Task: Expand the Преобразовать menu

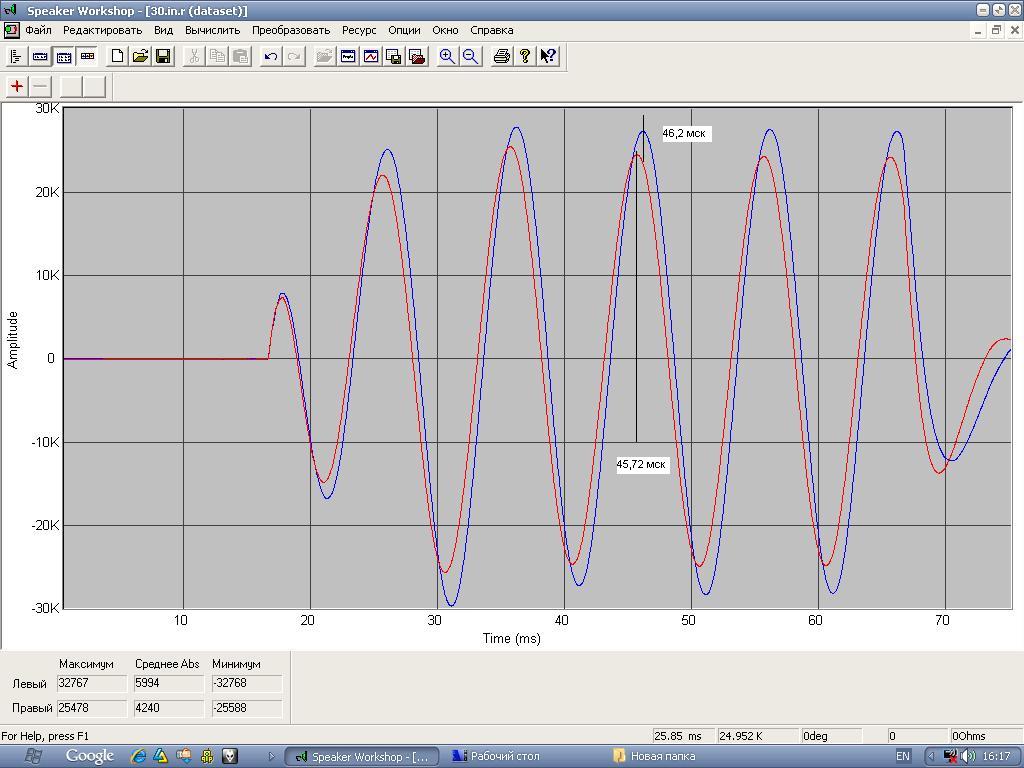Action: [x=291, y=30]
